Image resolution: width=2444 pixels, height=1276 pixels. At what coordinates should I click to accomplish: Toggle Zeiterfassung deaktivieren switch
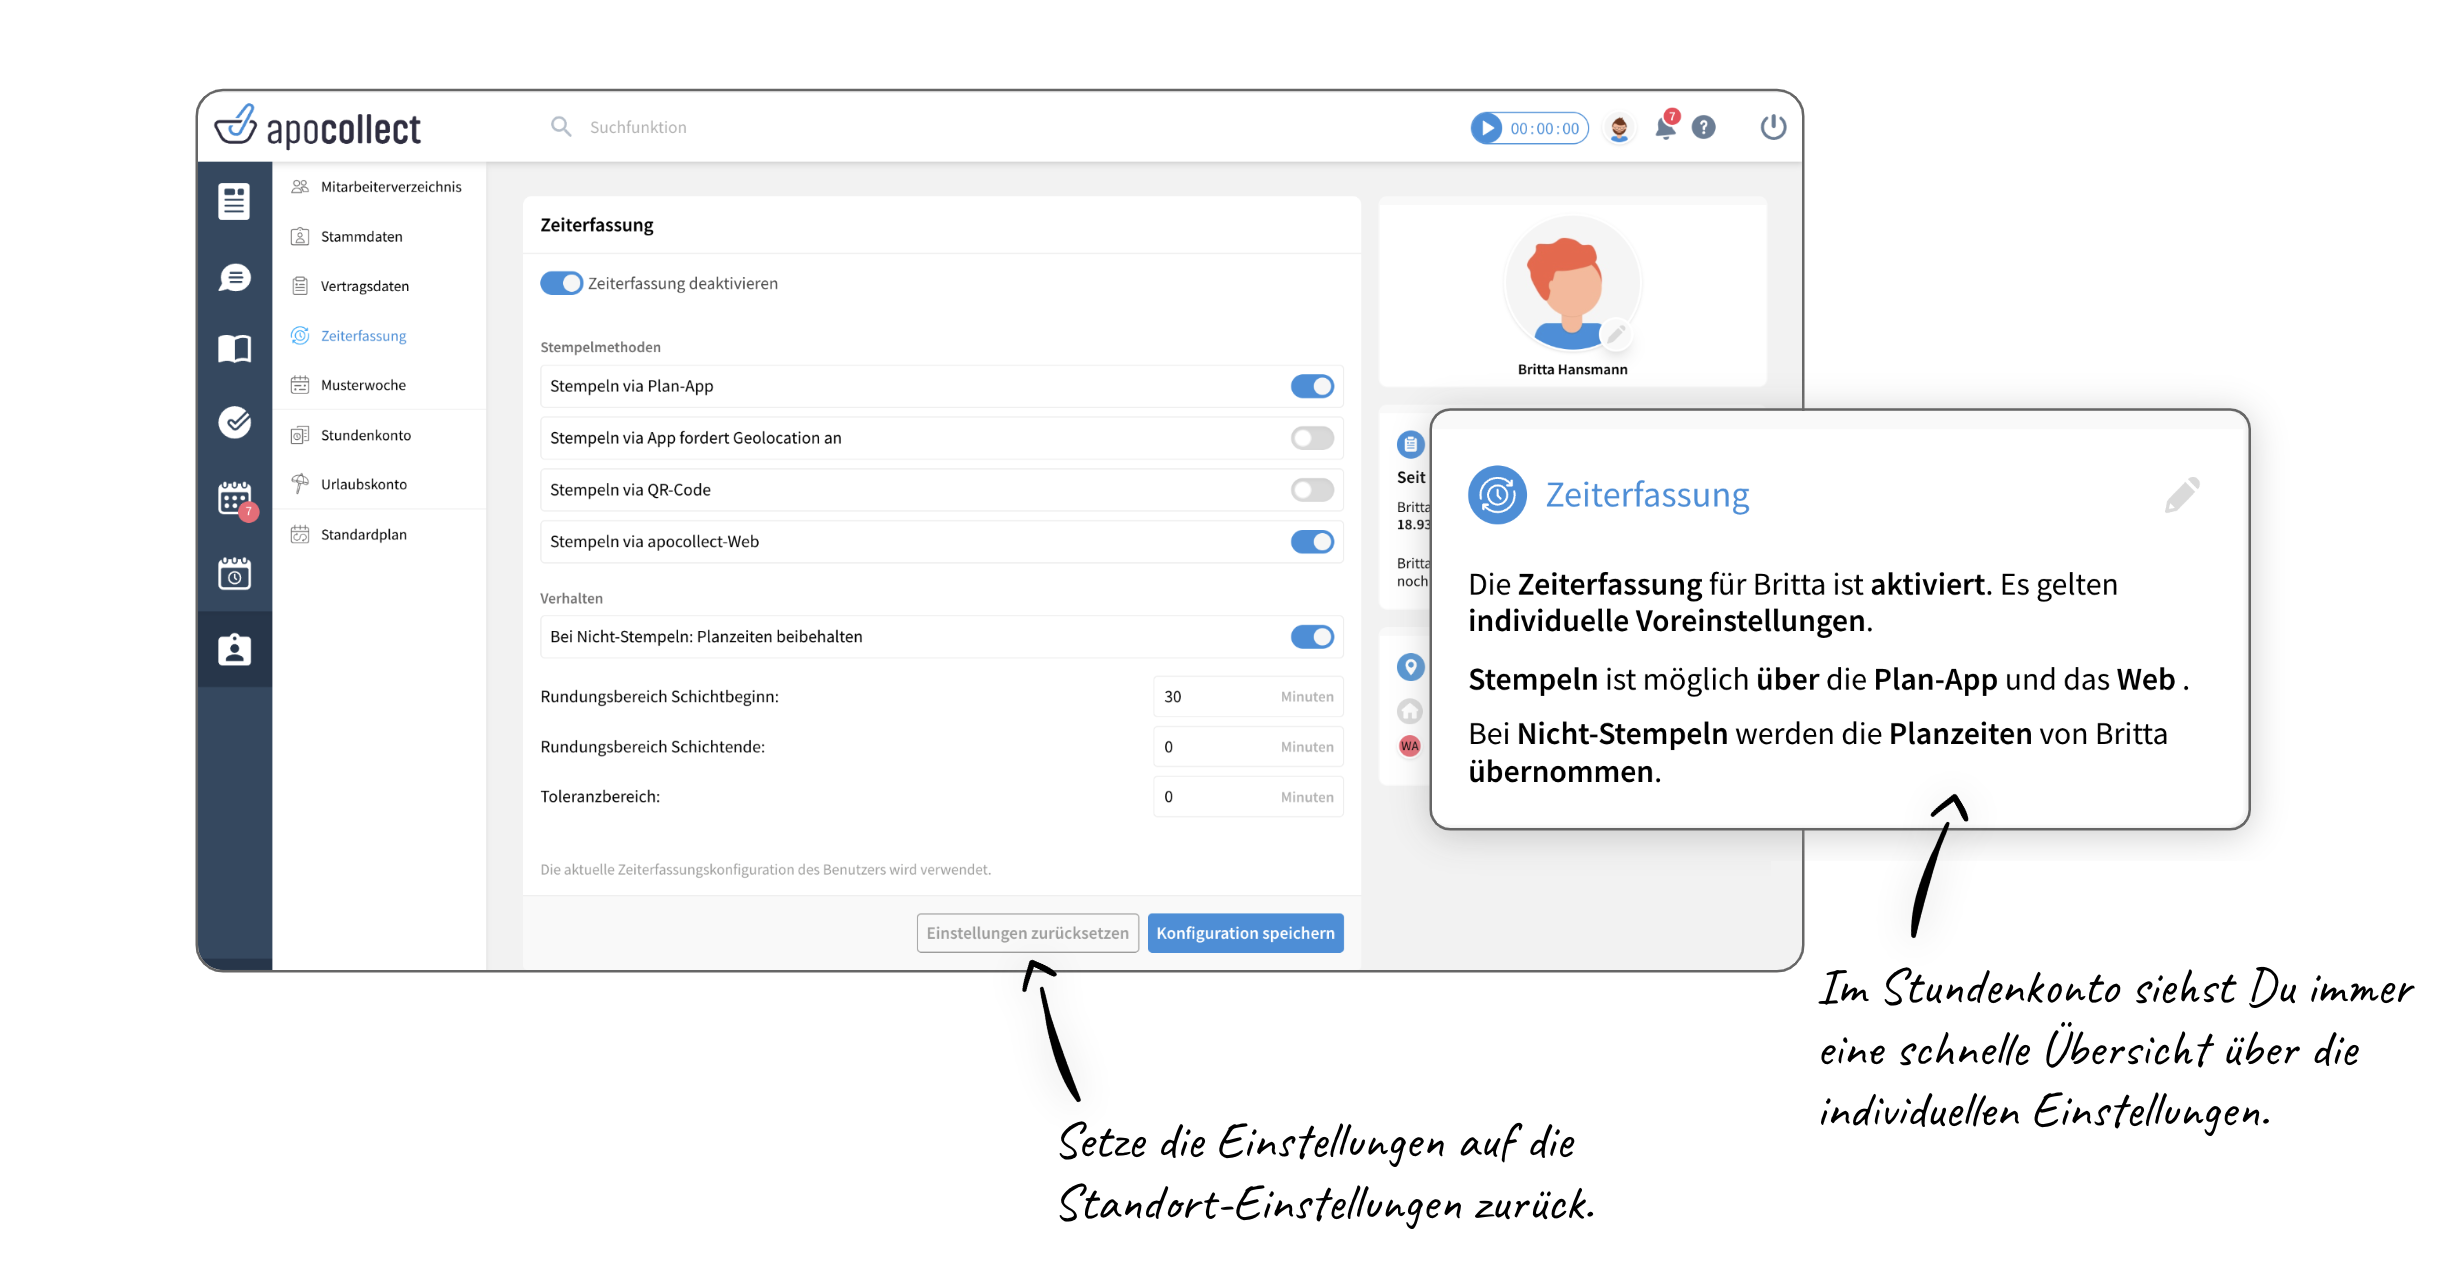561,283
